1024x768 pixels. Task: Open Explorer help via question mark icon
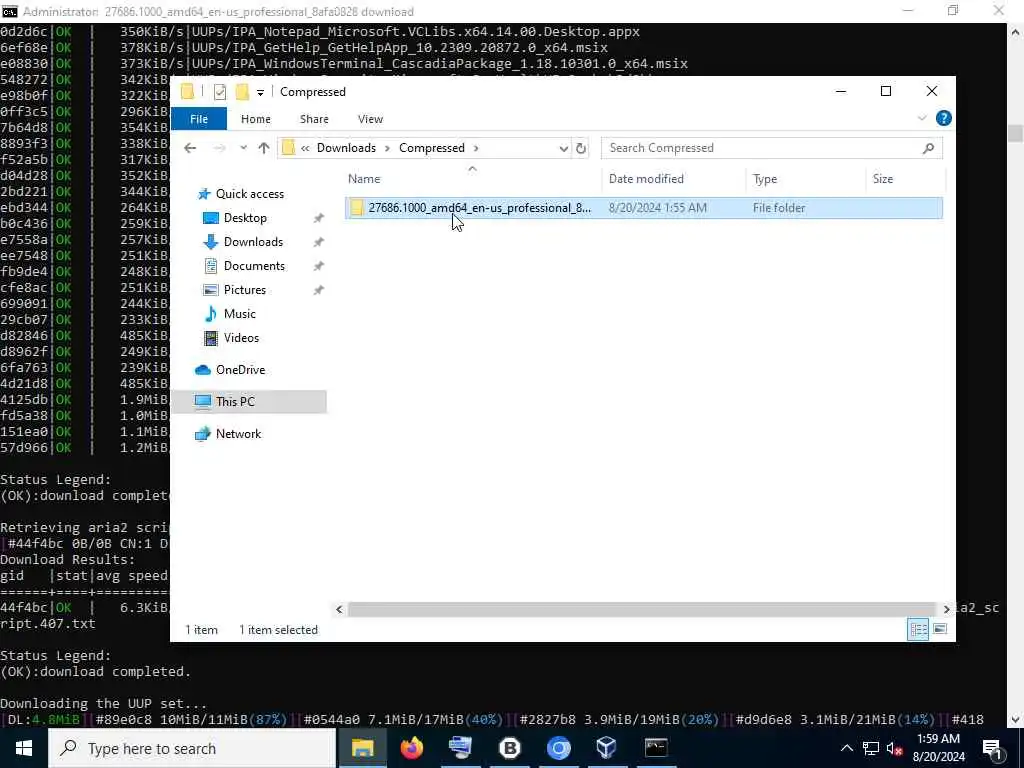click(943, 118)
